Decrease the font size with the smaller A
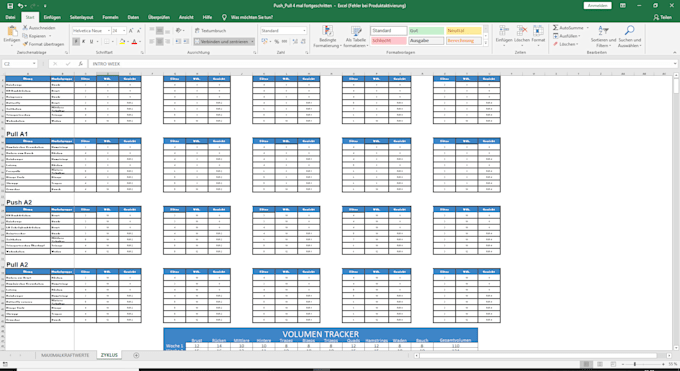 tap(139, 31)
